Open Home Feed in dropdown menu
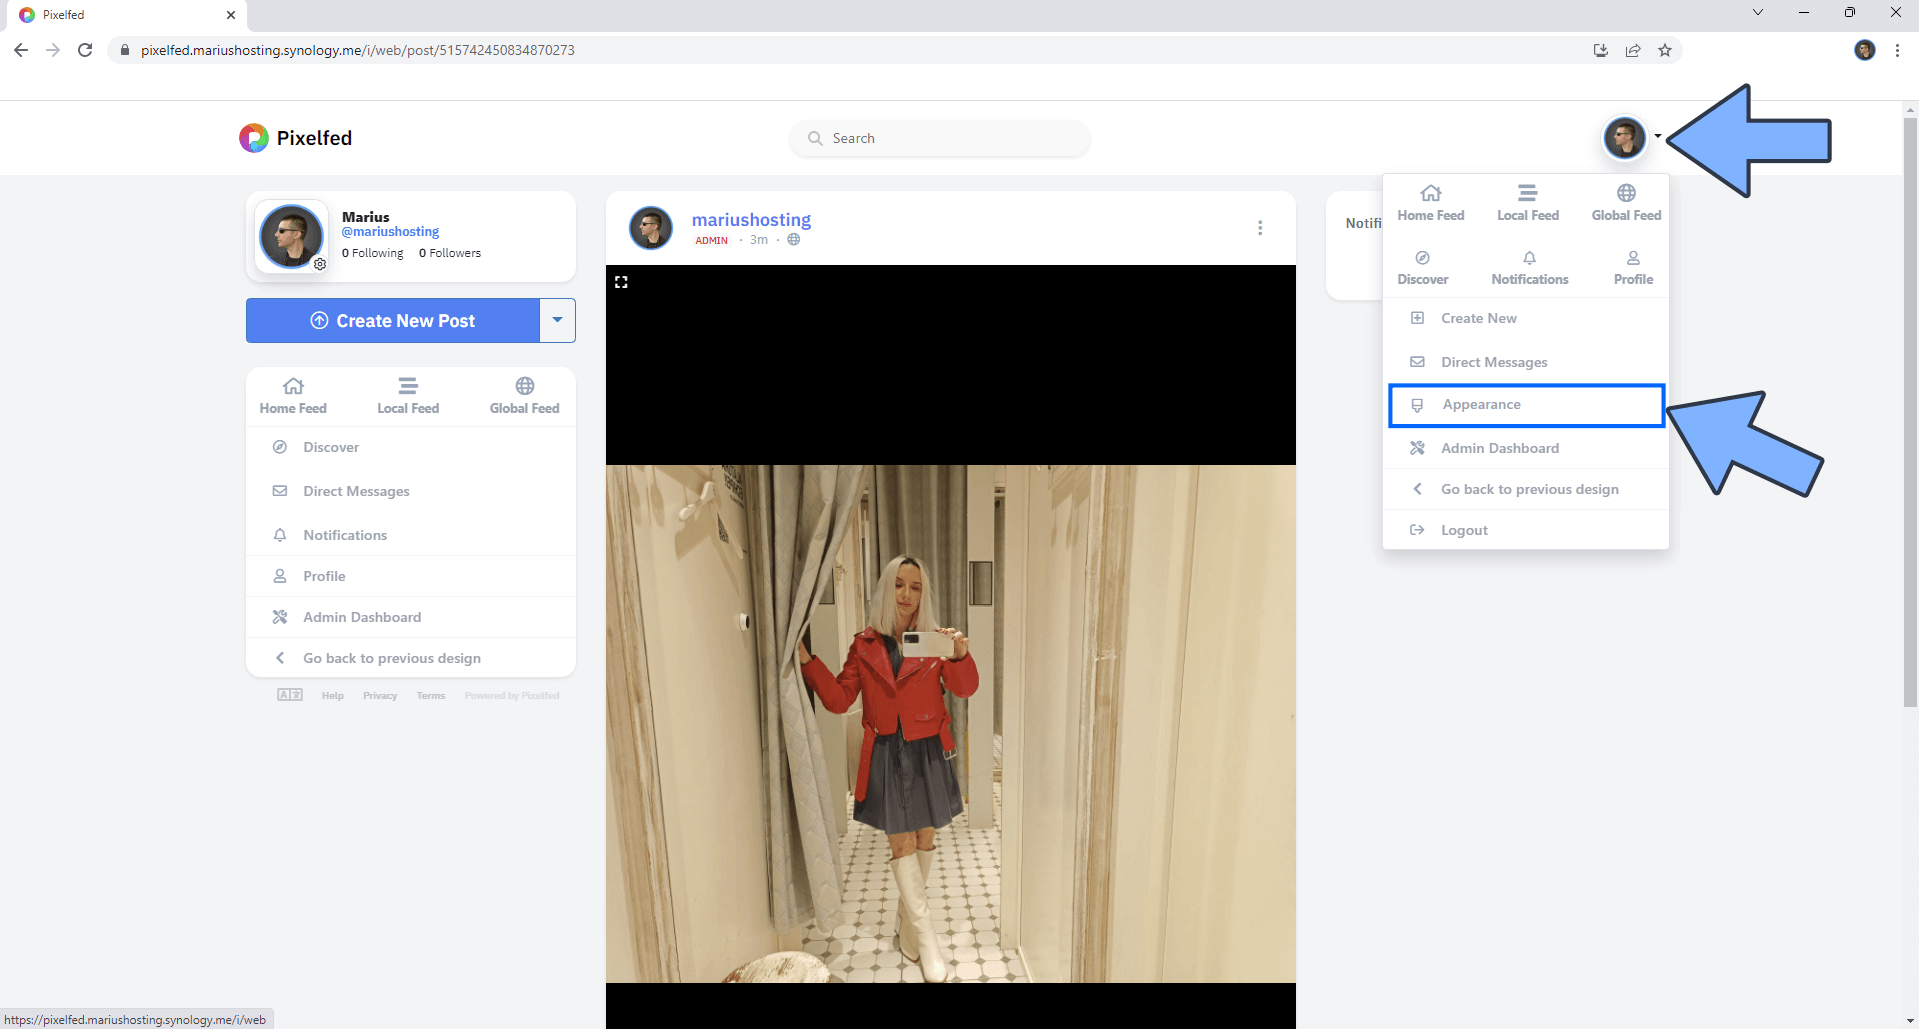Screen dimensions: 1919x1029 click(1430, 202)
